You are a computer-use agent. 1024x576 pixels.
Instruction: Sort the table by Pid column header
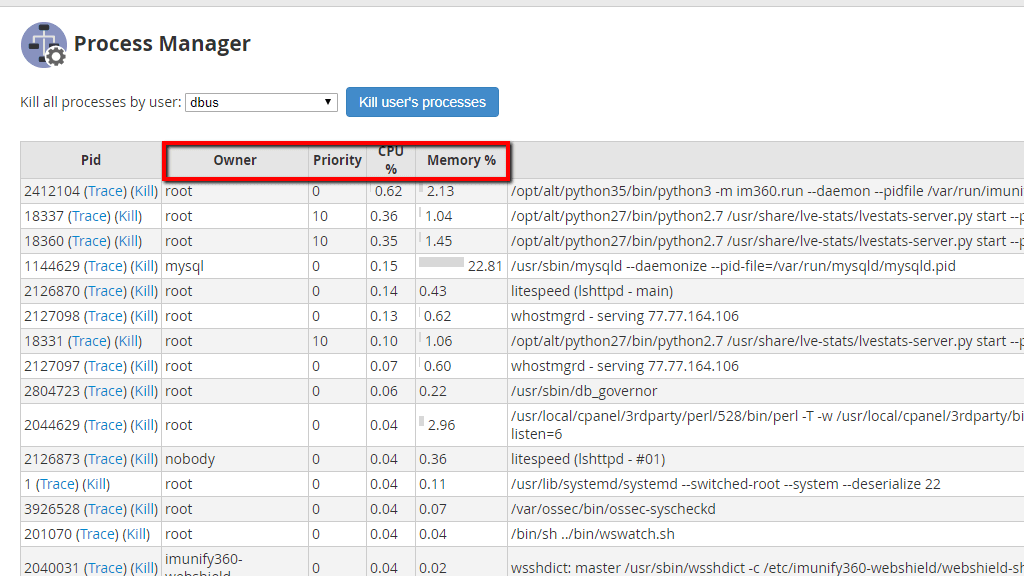91,160
